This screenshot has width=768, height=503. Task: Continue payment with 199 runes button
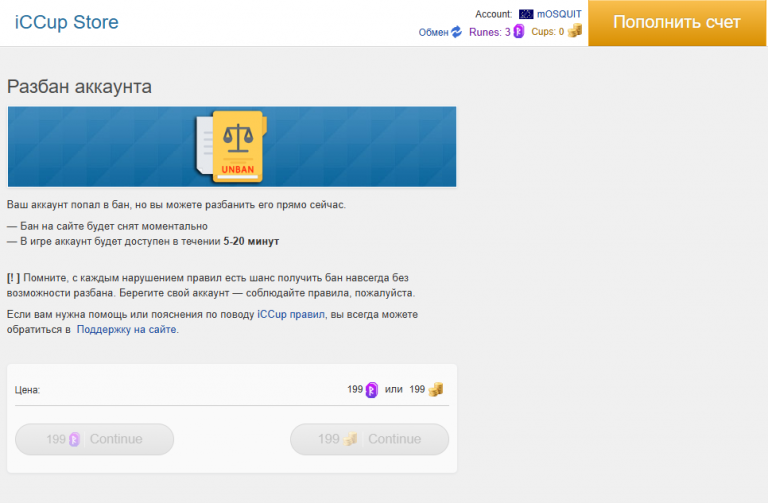[x=95, y=439]
